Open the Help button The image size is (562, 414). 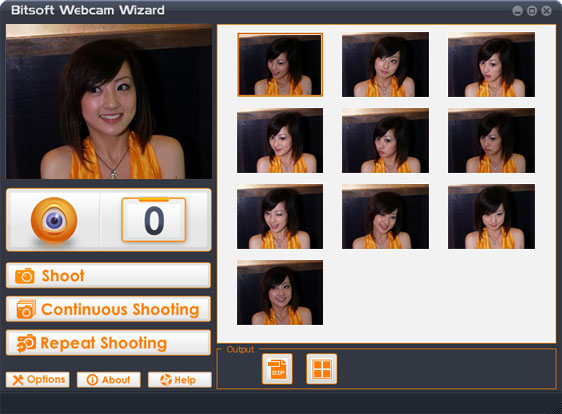pos(180,380)
